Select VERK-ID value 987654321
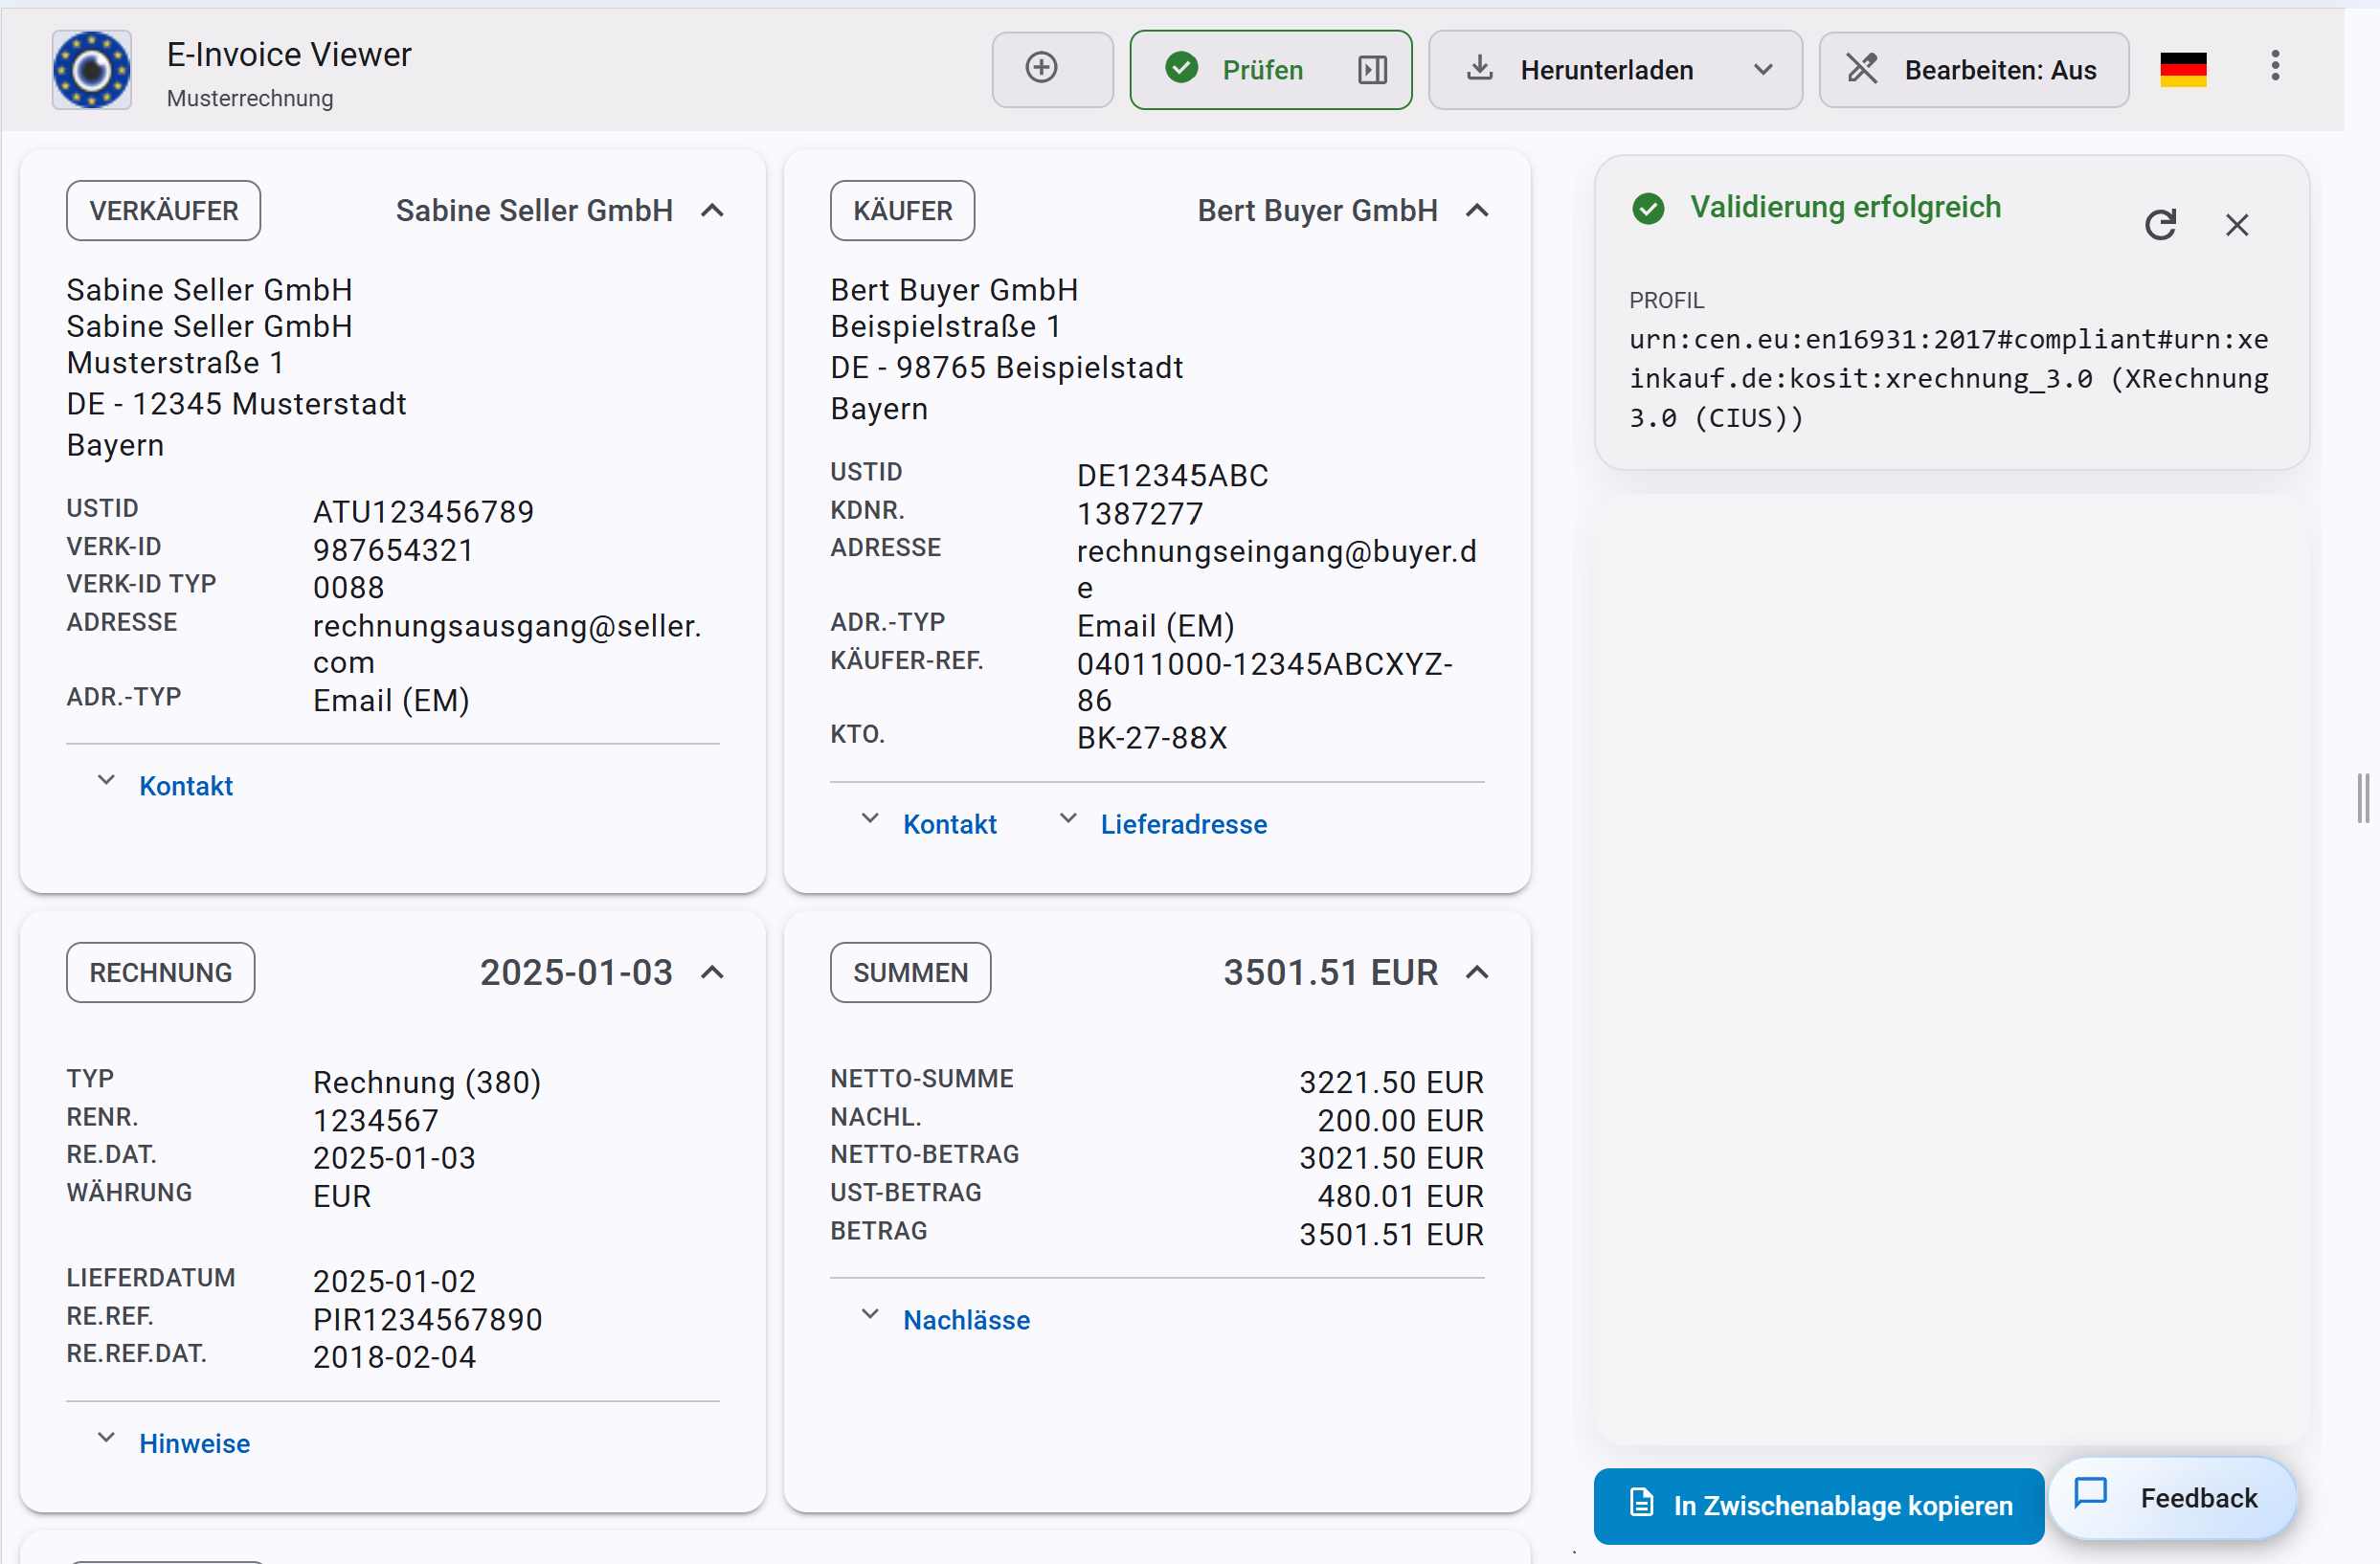Image resolution: width=2380 pixels, height=1564 pixels. pos(393,550)
